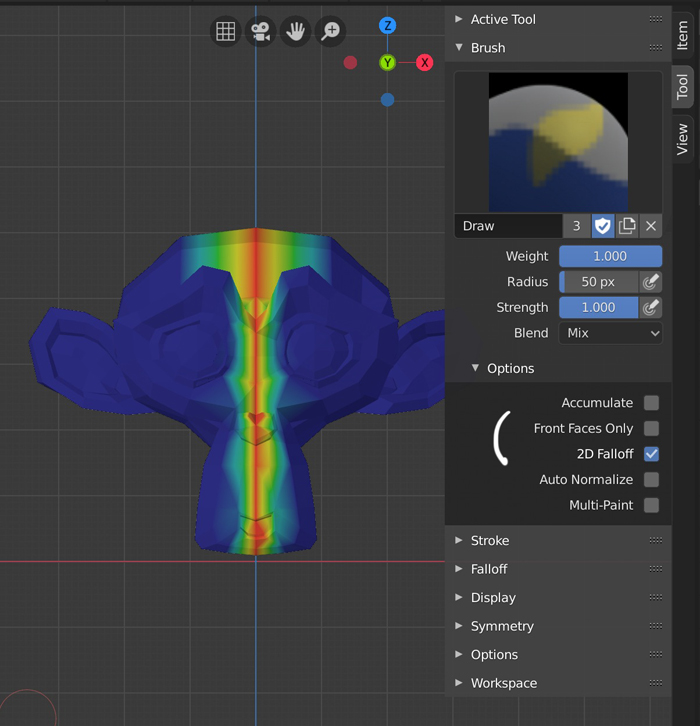This screenshot has height=726, width=700.
Task: Adjust the Strength slider
Action: [x=598, y=307]
